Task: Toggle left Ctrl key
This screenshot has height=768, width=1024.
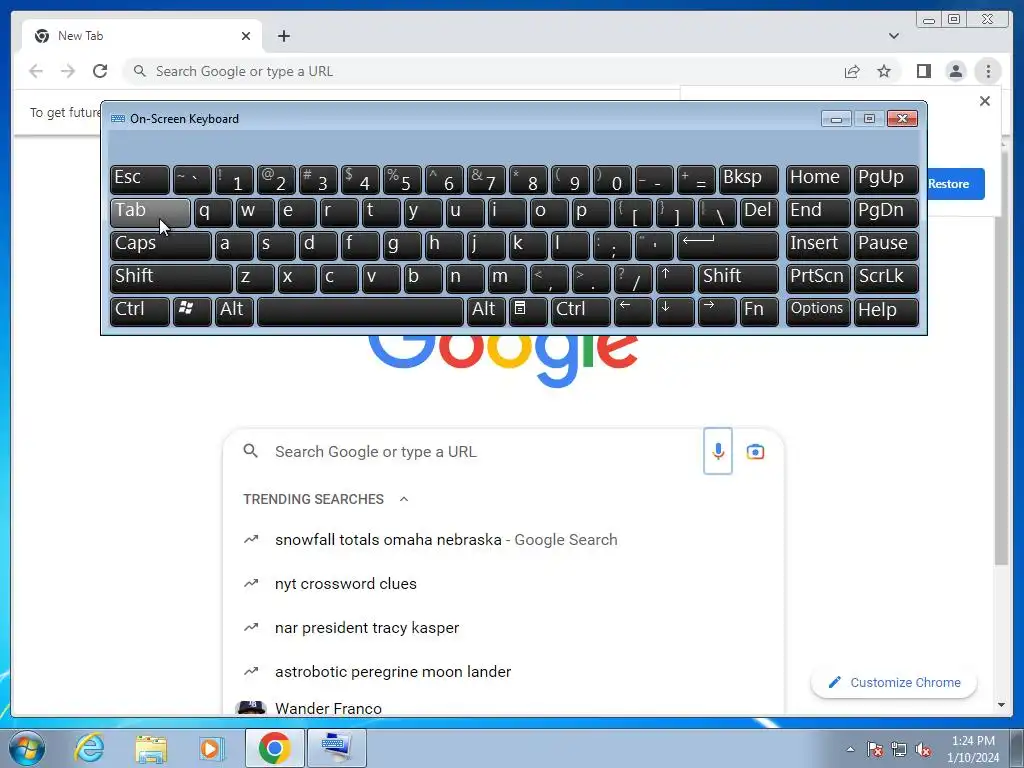Action: tap(140, 311)
